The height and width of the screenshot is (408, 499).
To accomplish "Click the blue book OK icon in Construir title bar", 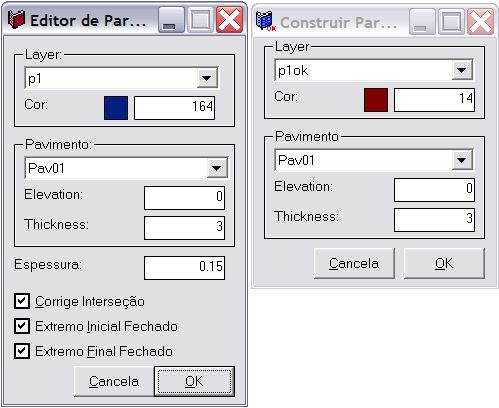I will [x=265, y=21].
